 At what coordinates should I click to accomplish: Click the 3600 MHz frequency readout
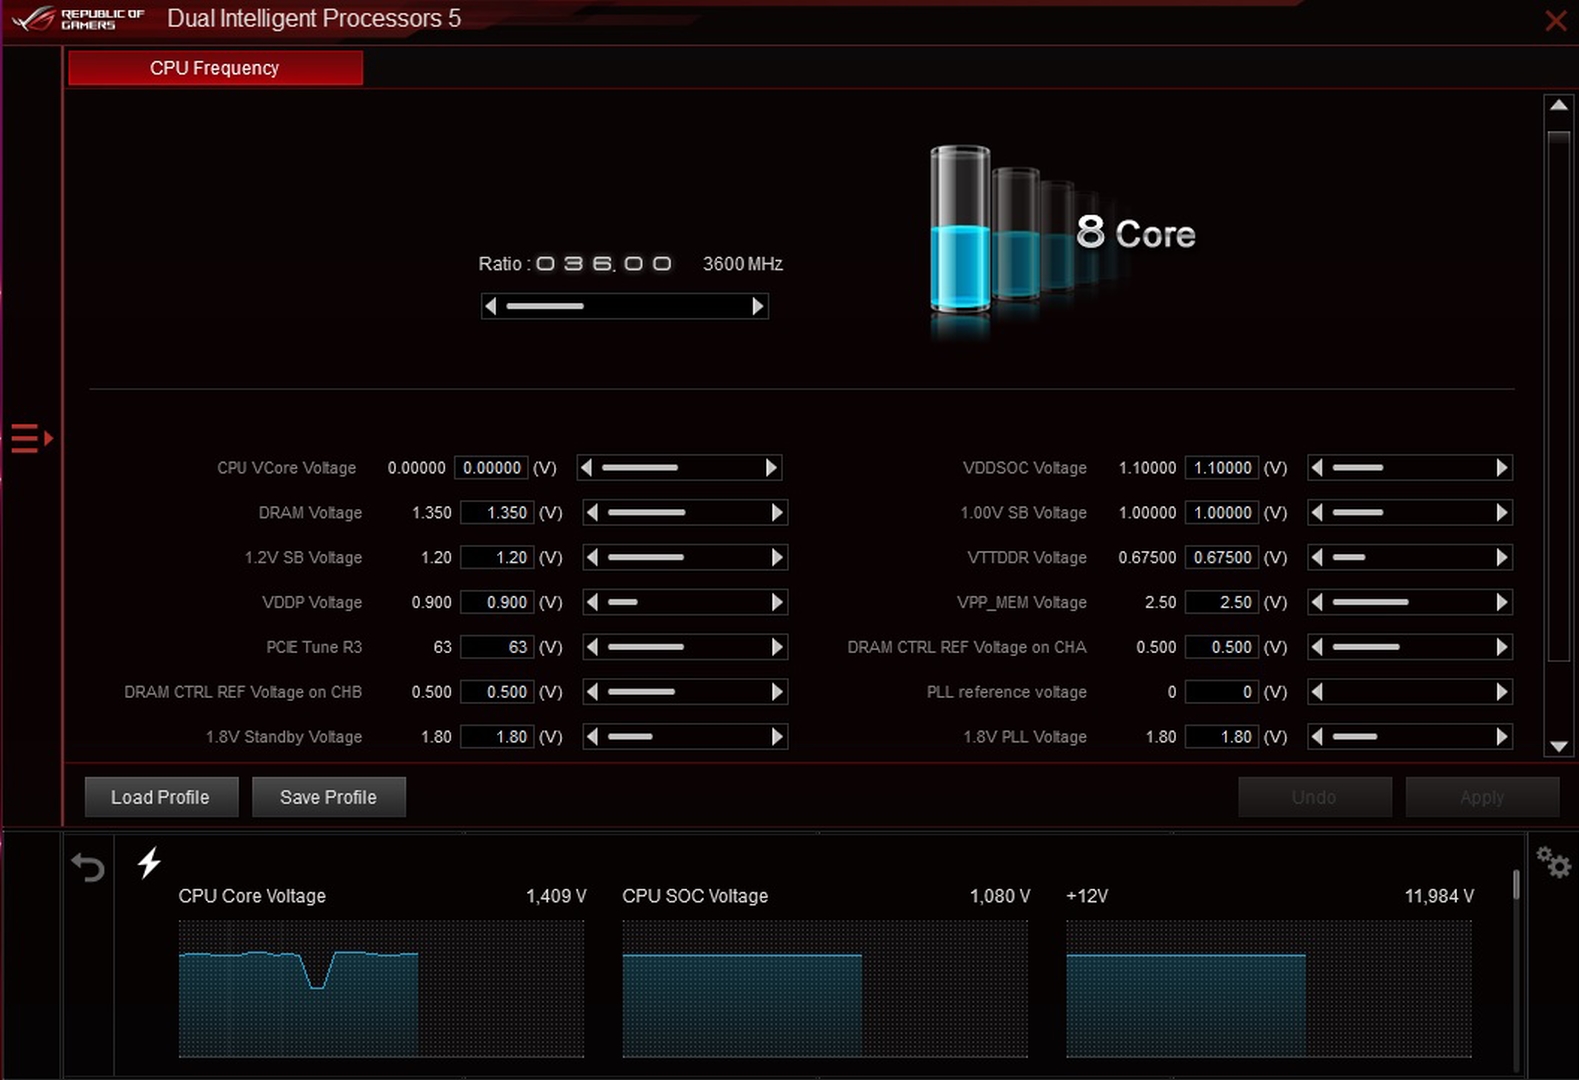coord(743,264)
